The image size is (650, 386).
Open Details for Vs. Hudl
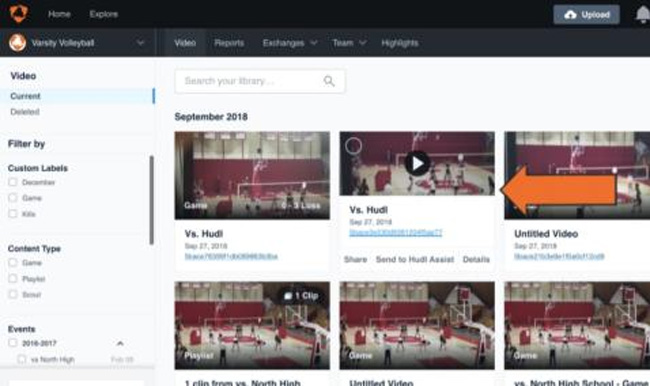point(476,260)
